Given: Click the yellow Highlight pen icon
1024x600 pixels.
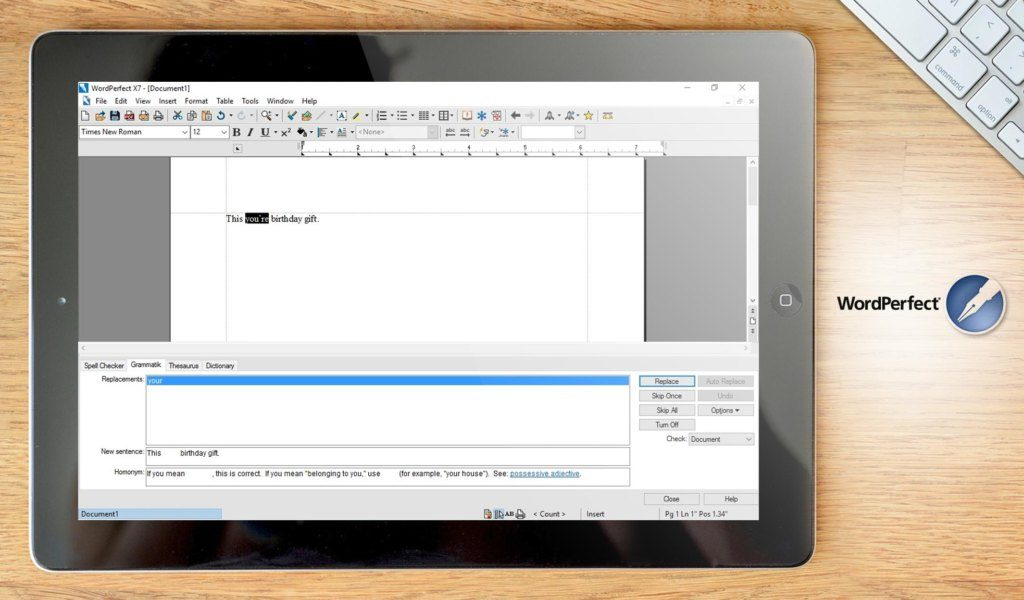Looking at the screenshot, I should 357,116.
